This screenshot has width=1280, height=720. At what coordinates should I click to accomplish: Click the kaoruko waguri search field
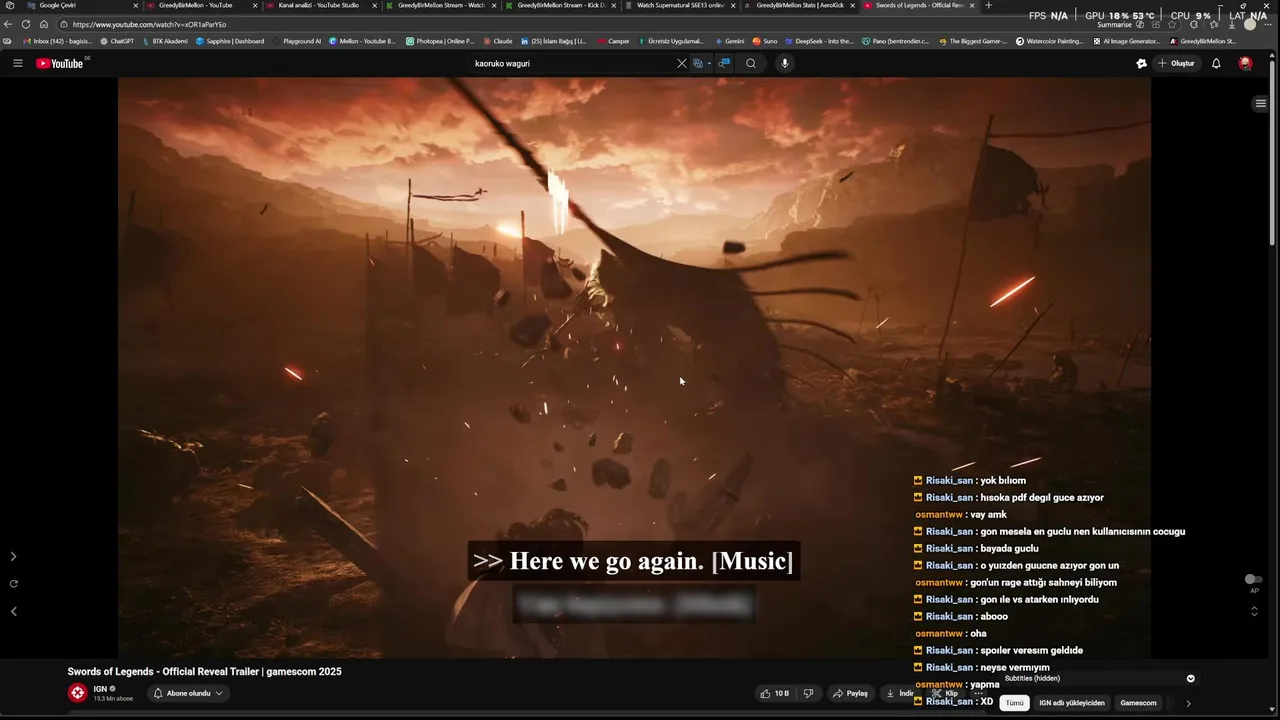pos(570,63)
